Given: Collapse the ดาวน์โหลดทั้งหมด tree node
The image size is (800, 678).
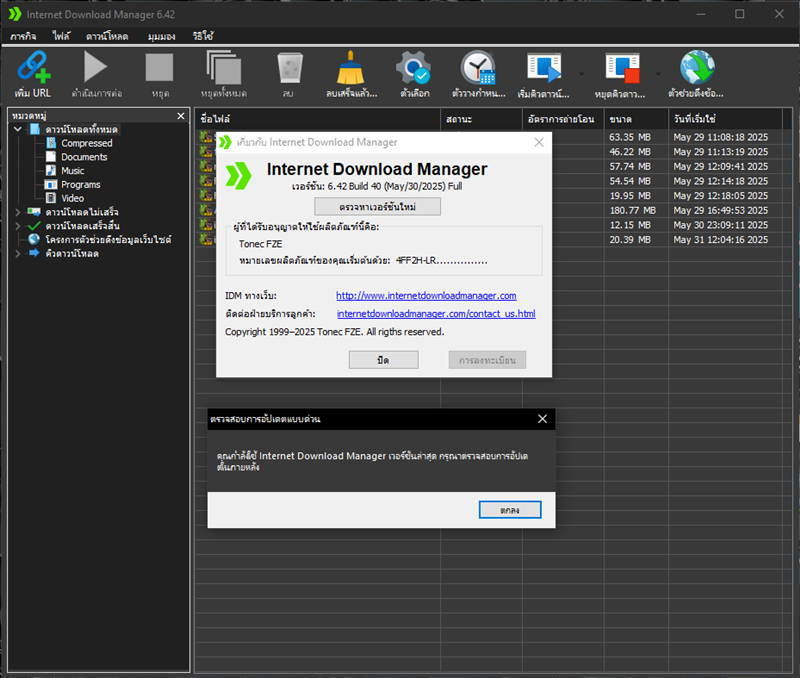Looking at the screenshot, I should click(18, 129).
